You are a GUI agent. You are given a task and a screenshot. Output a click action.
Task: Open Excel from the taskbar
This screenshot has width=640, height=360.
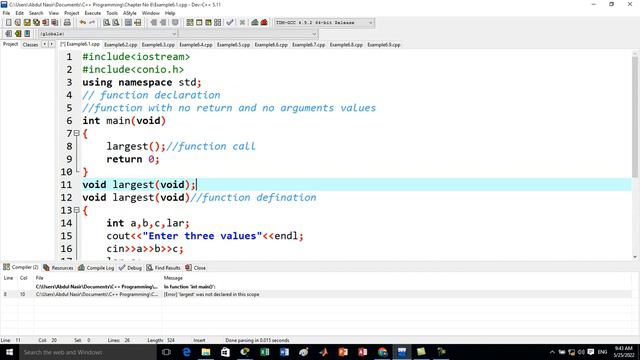tap(264, 352)
